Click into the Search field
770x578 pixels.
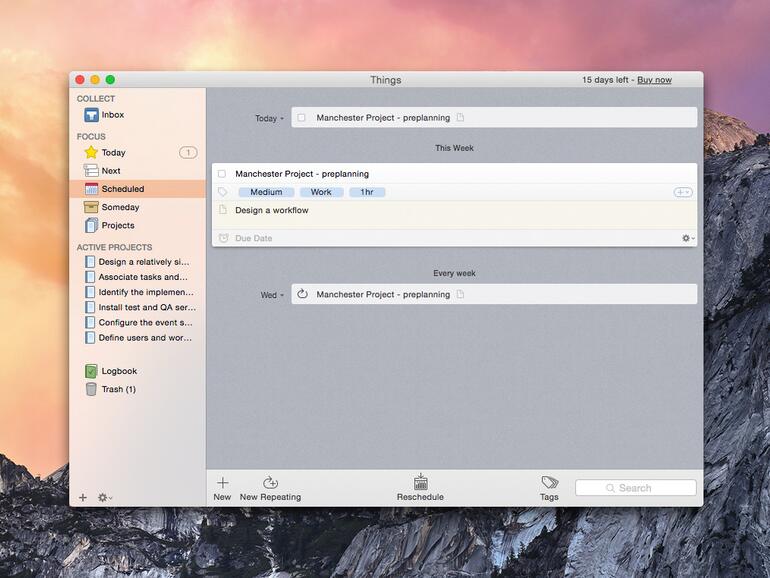tap(635, 488)
